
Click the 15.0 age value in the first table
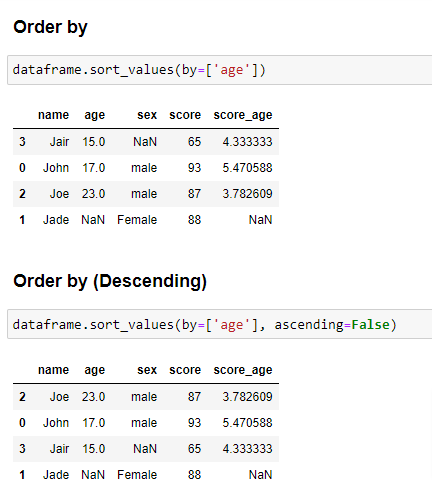click(x=94, y=142)
